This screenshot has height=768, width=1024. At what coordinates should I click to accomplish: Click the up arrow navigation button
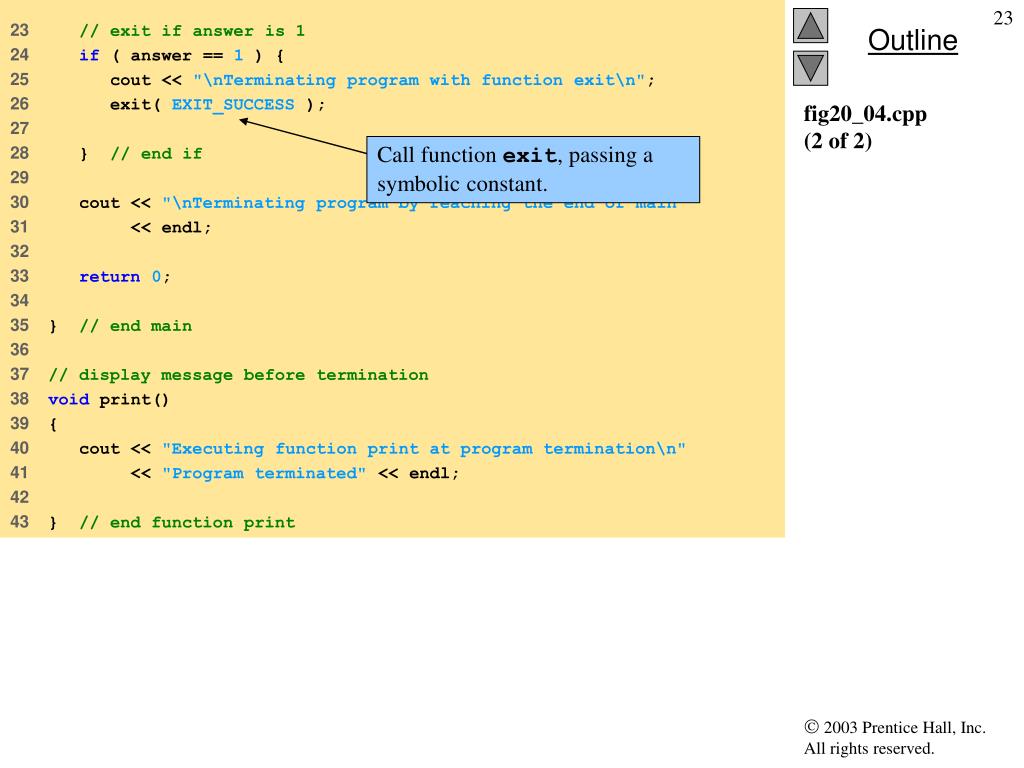pyautogui.click(x=810, y=25)
